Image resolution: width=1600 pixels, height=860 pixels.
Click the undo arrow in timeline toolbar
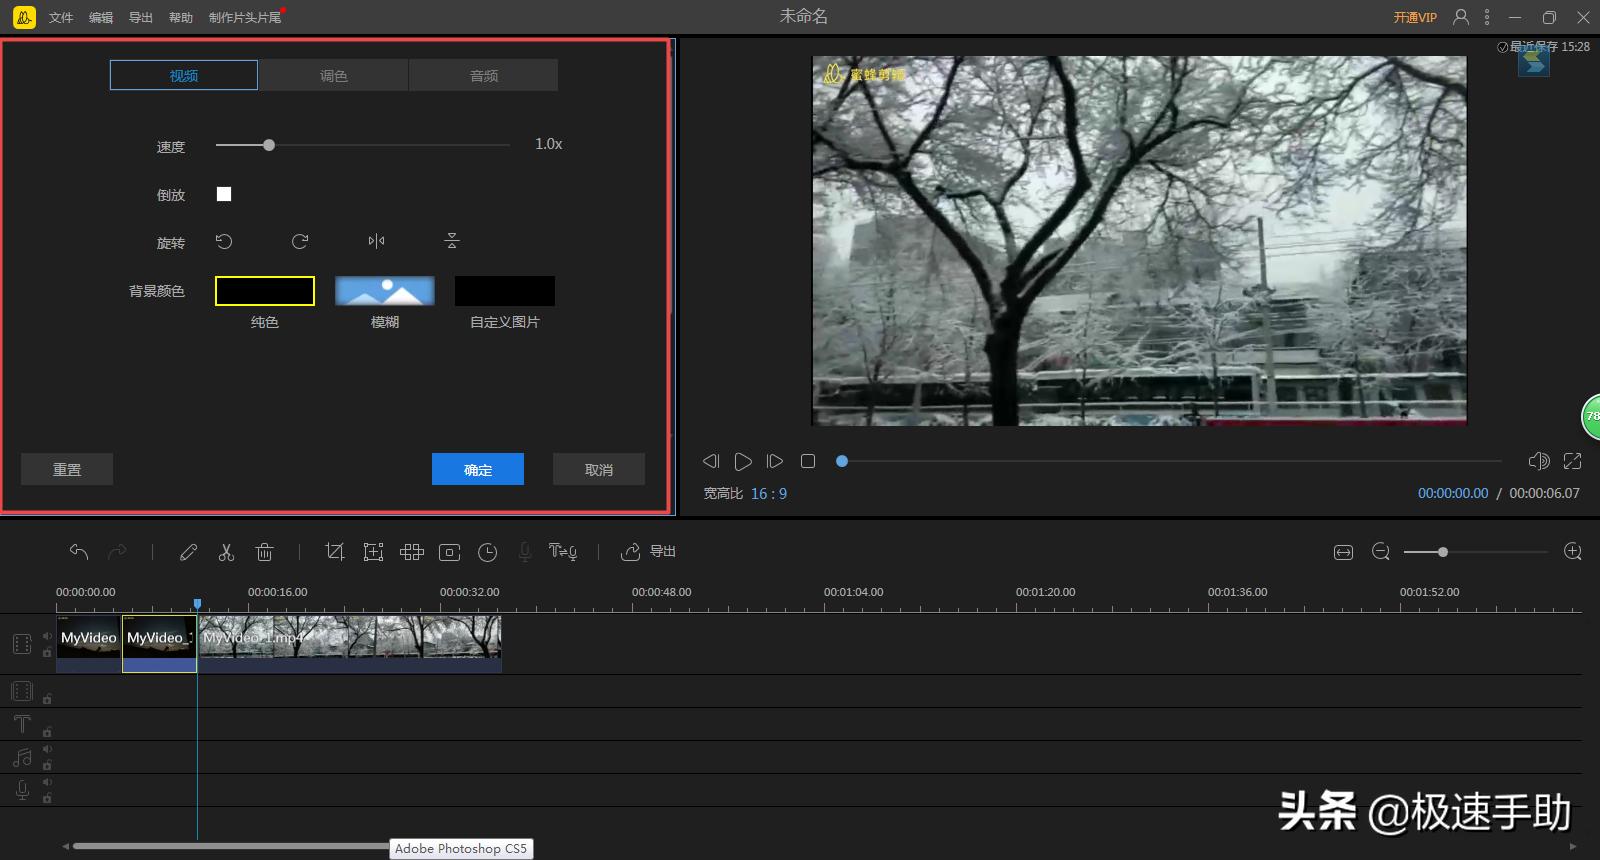(79, 551)
